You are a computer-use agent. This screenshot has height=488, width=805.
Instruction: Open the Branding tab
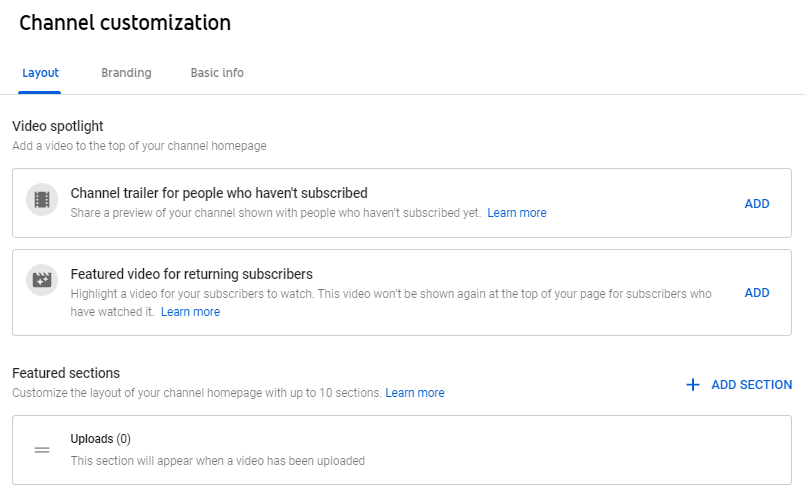pos(126,73)
